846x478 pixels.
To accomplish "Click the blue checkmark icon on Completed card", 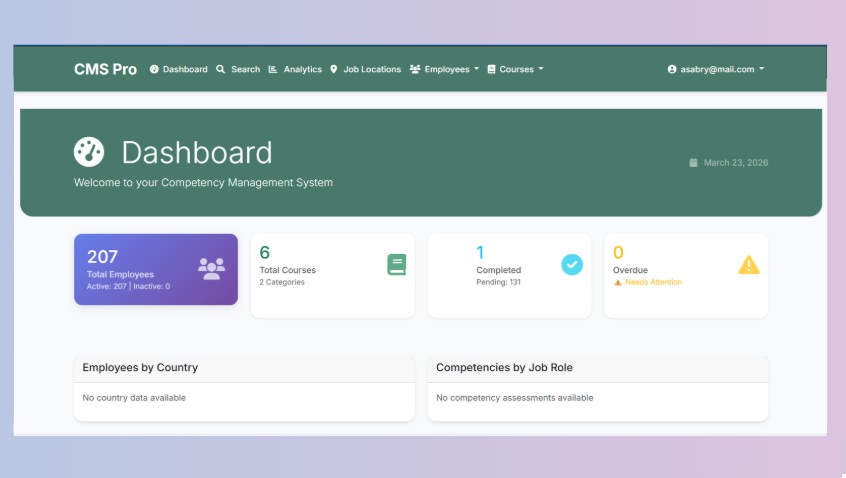I will 572,264.
